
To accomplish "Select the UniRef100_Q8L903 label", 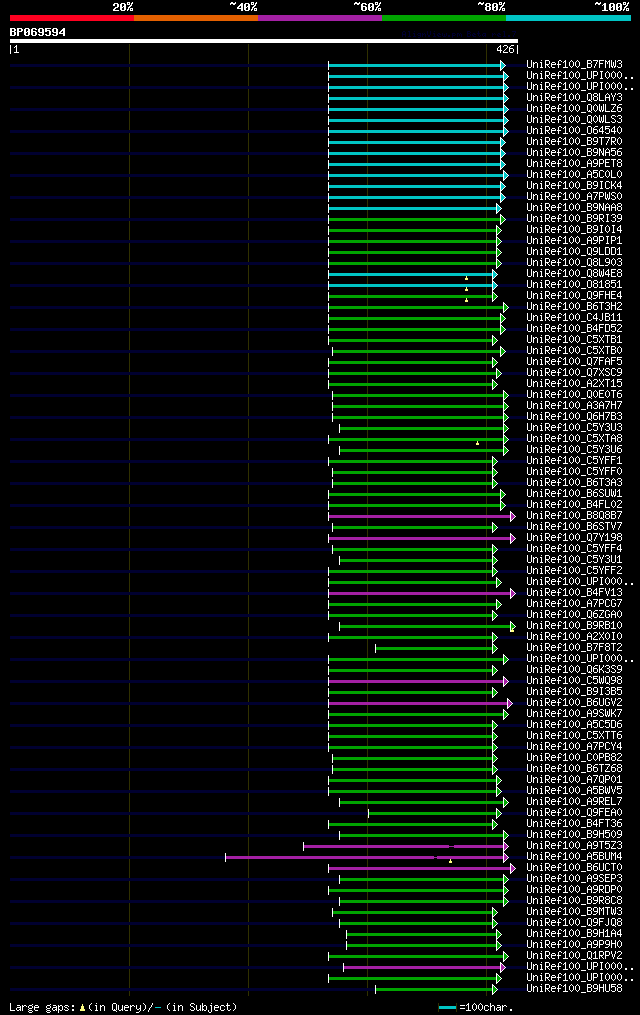I will click(x=574, y=263).
